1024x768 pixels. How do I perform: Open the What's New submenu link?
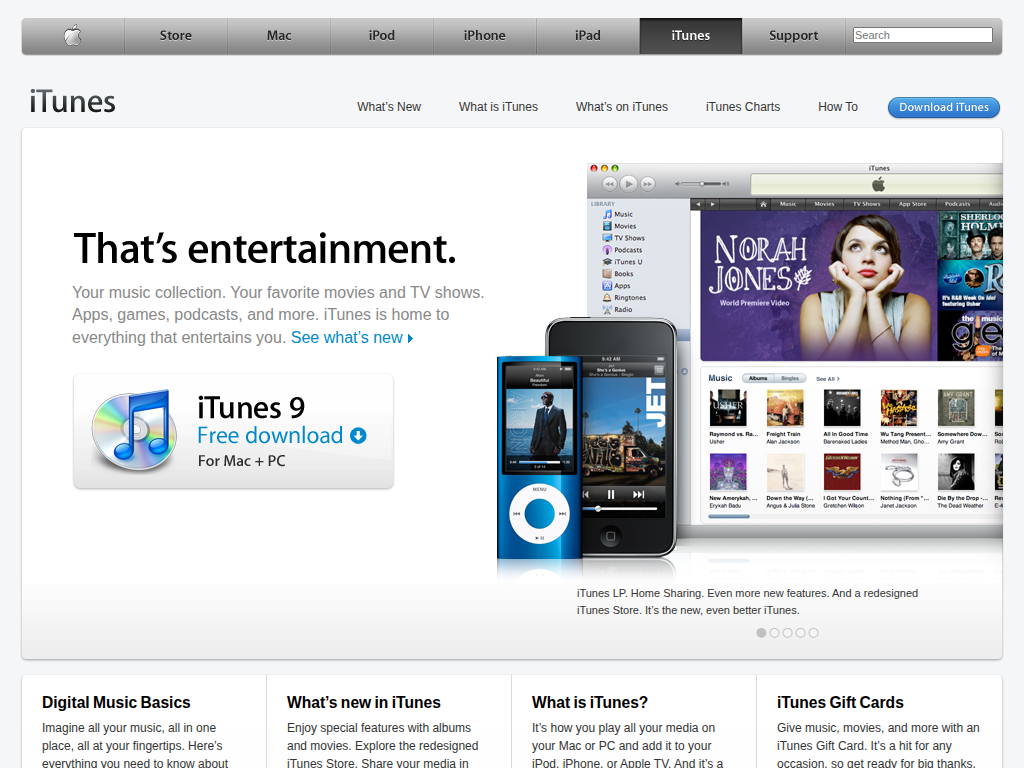(389, 106)
